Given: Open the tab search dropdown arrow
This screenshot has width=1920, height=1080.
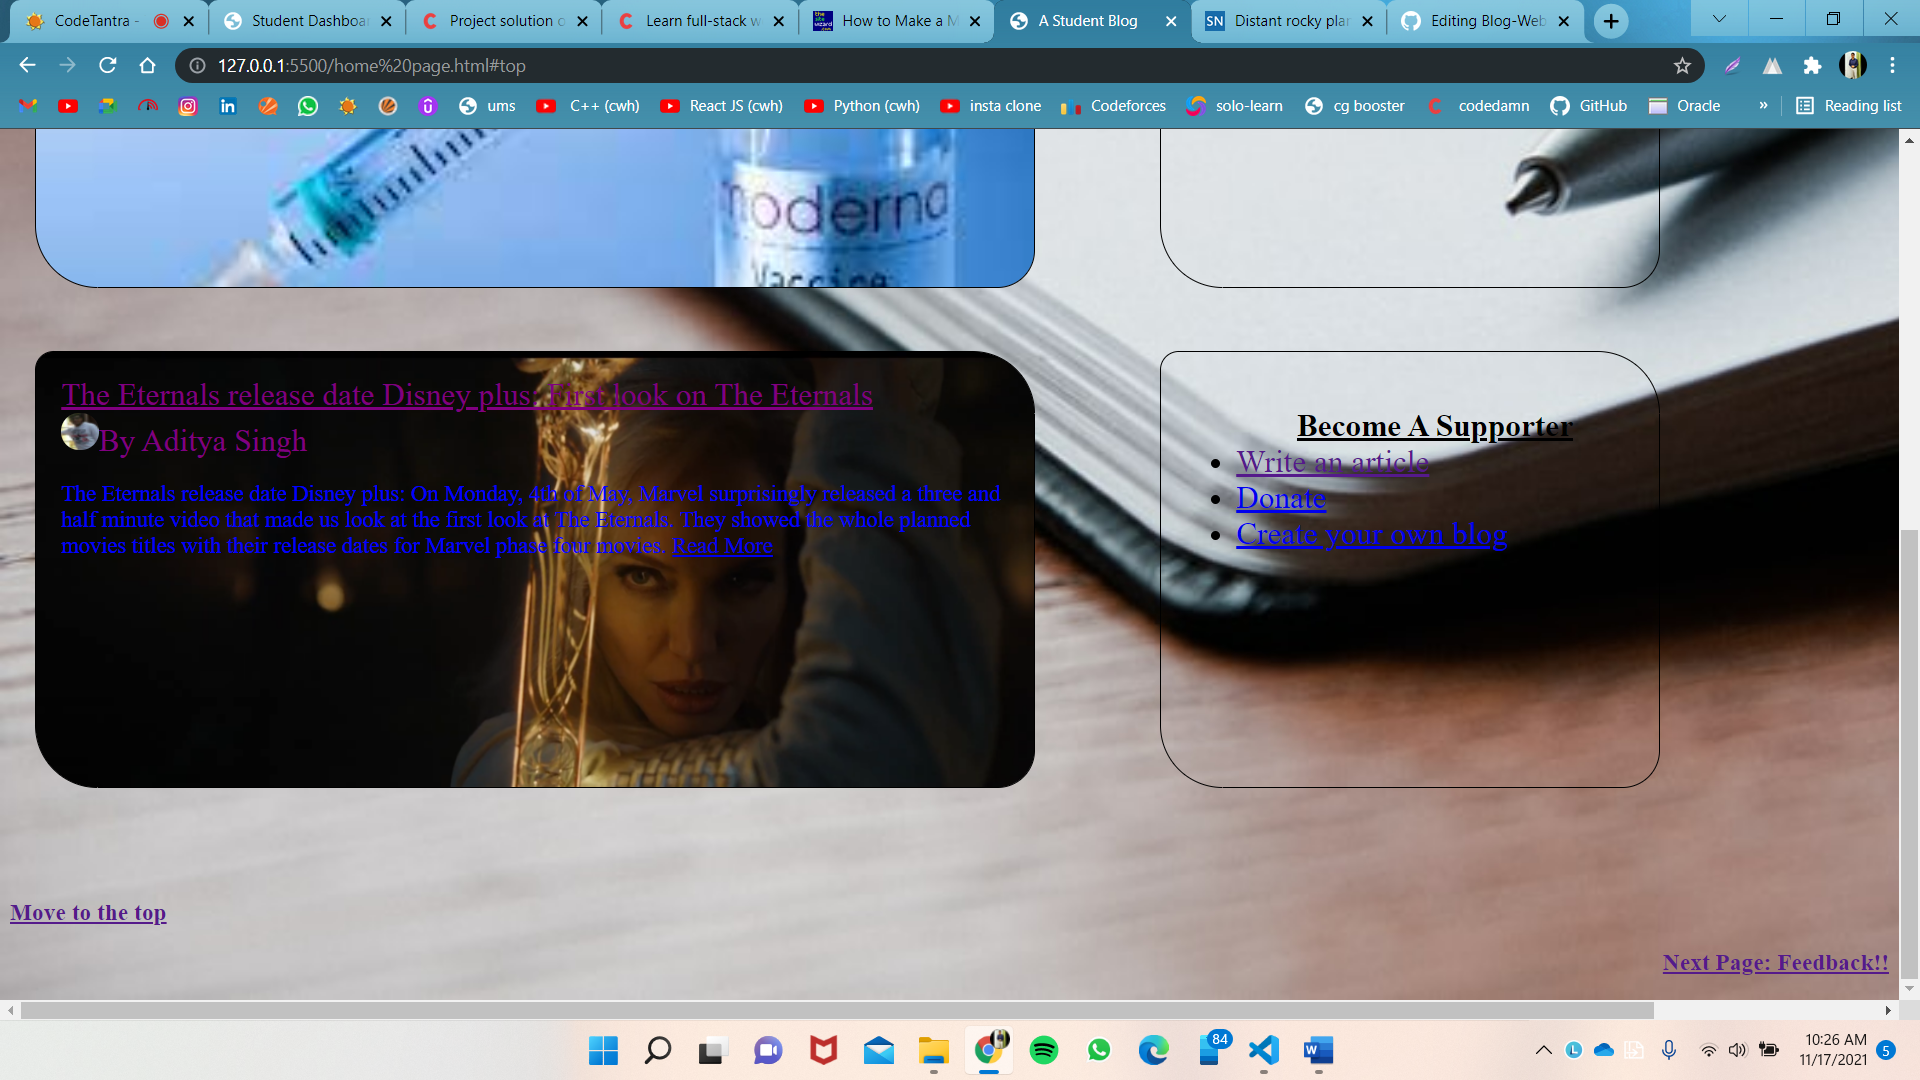Looking at the screenshot, I should 1719,19.
